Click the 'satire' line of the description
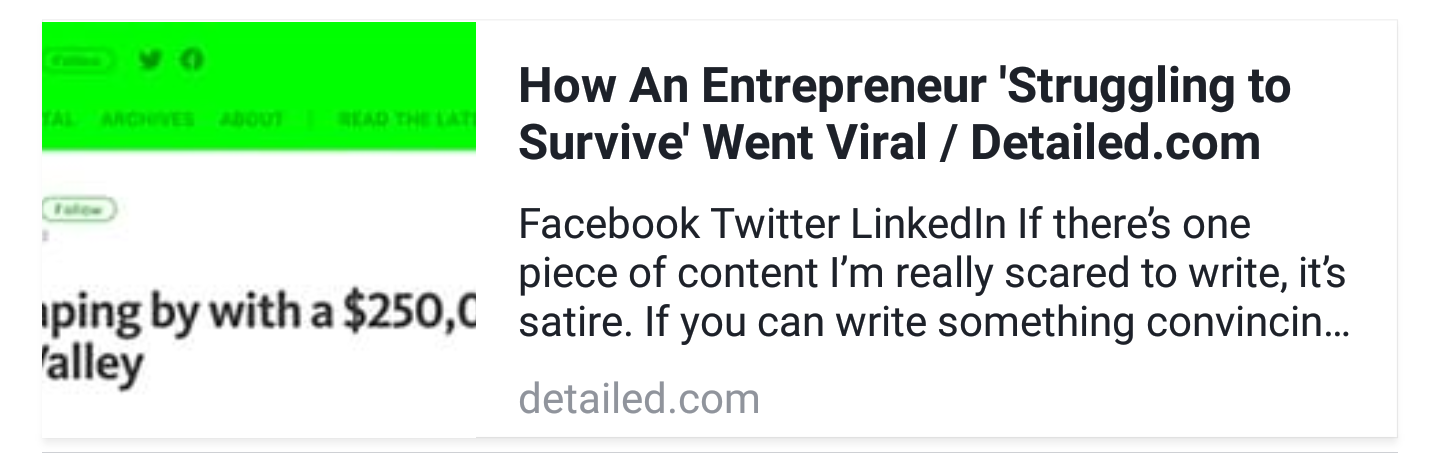The image size is (1440, 473). [932, 323]
